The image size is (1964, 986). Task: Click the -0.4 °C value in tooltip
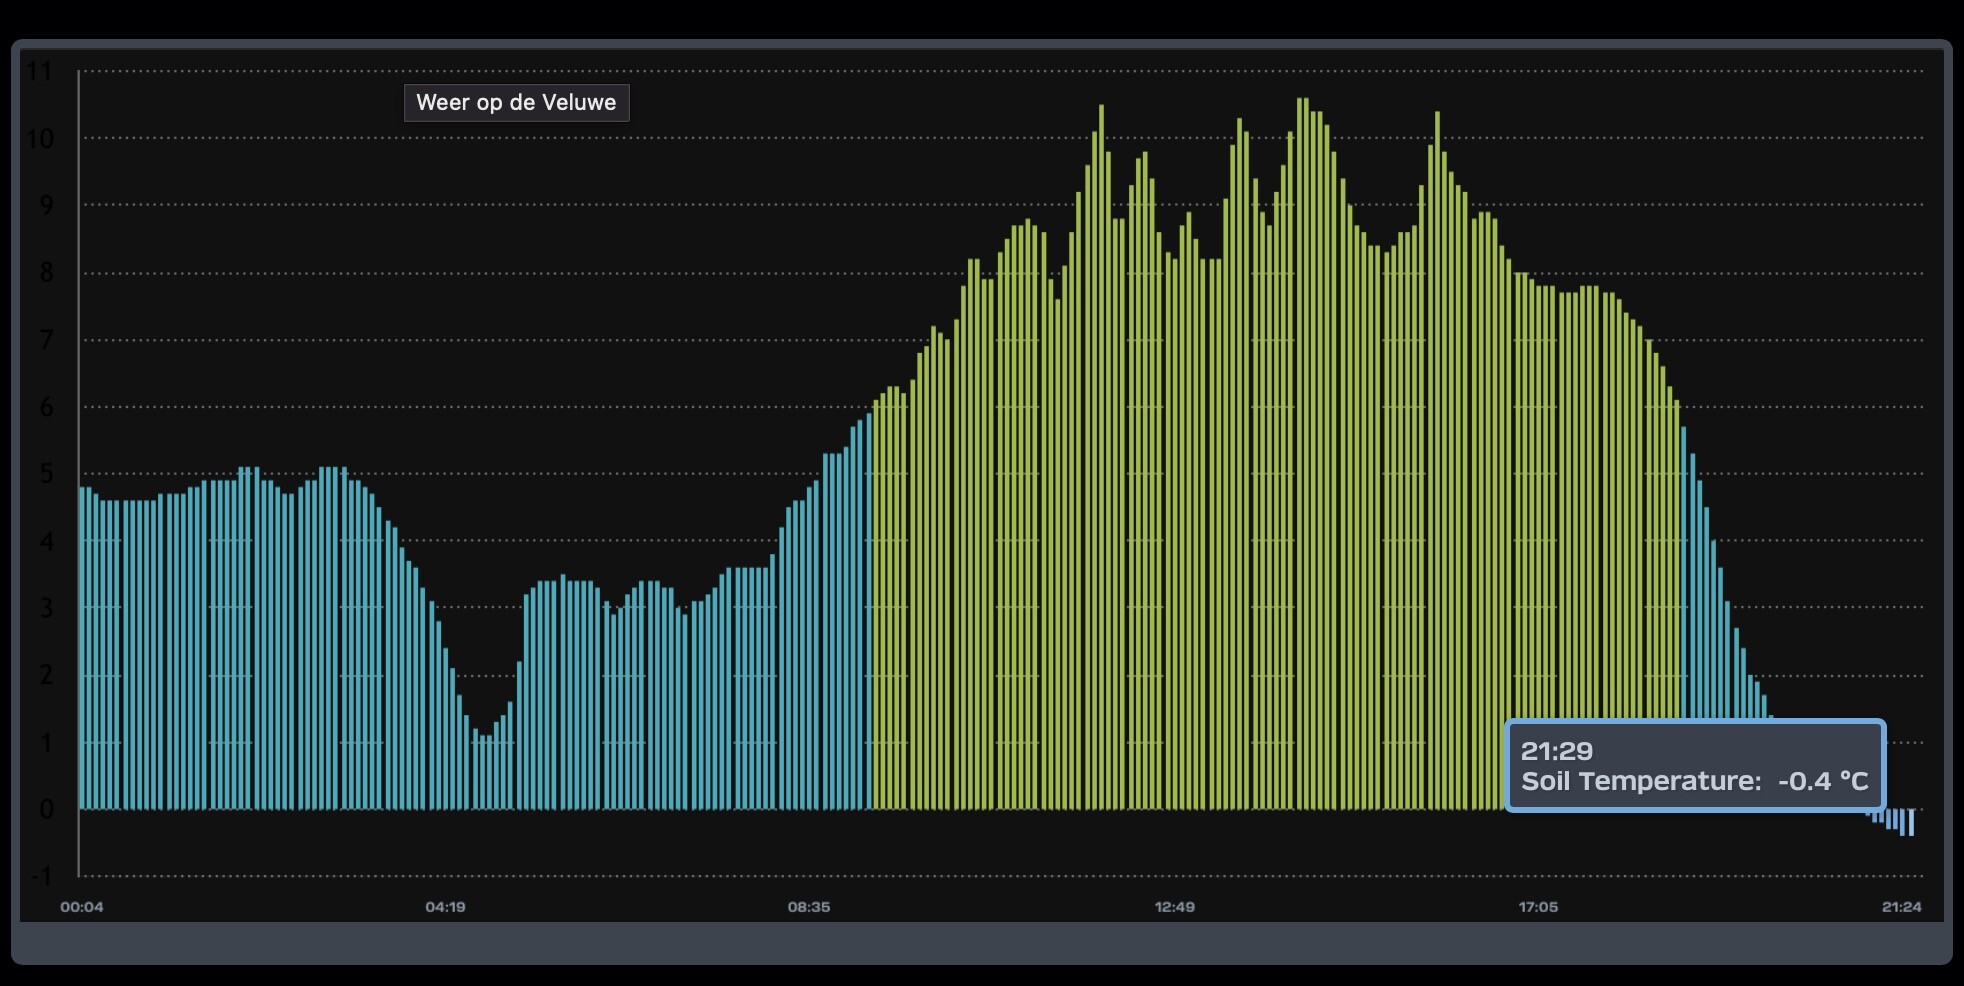(x=1822, y=781)
